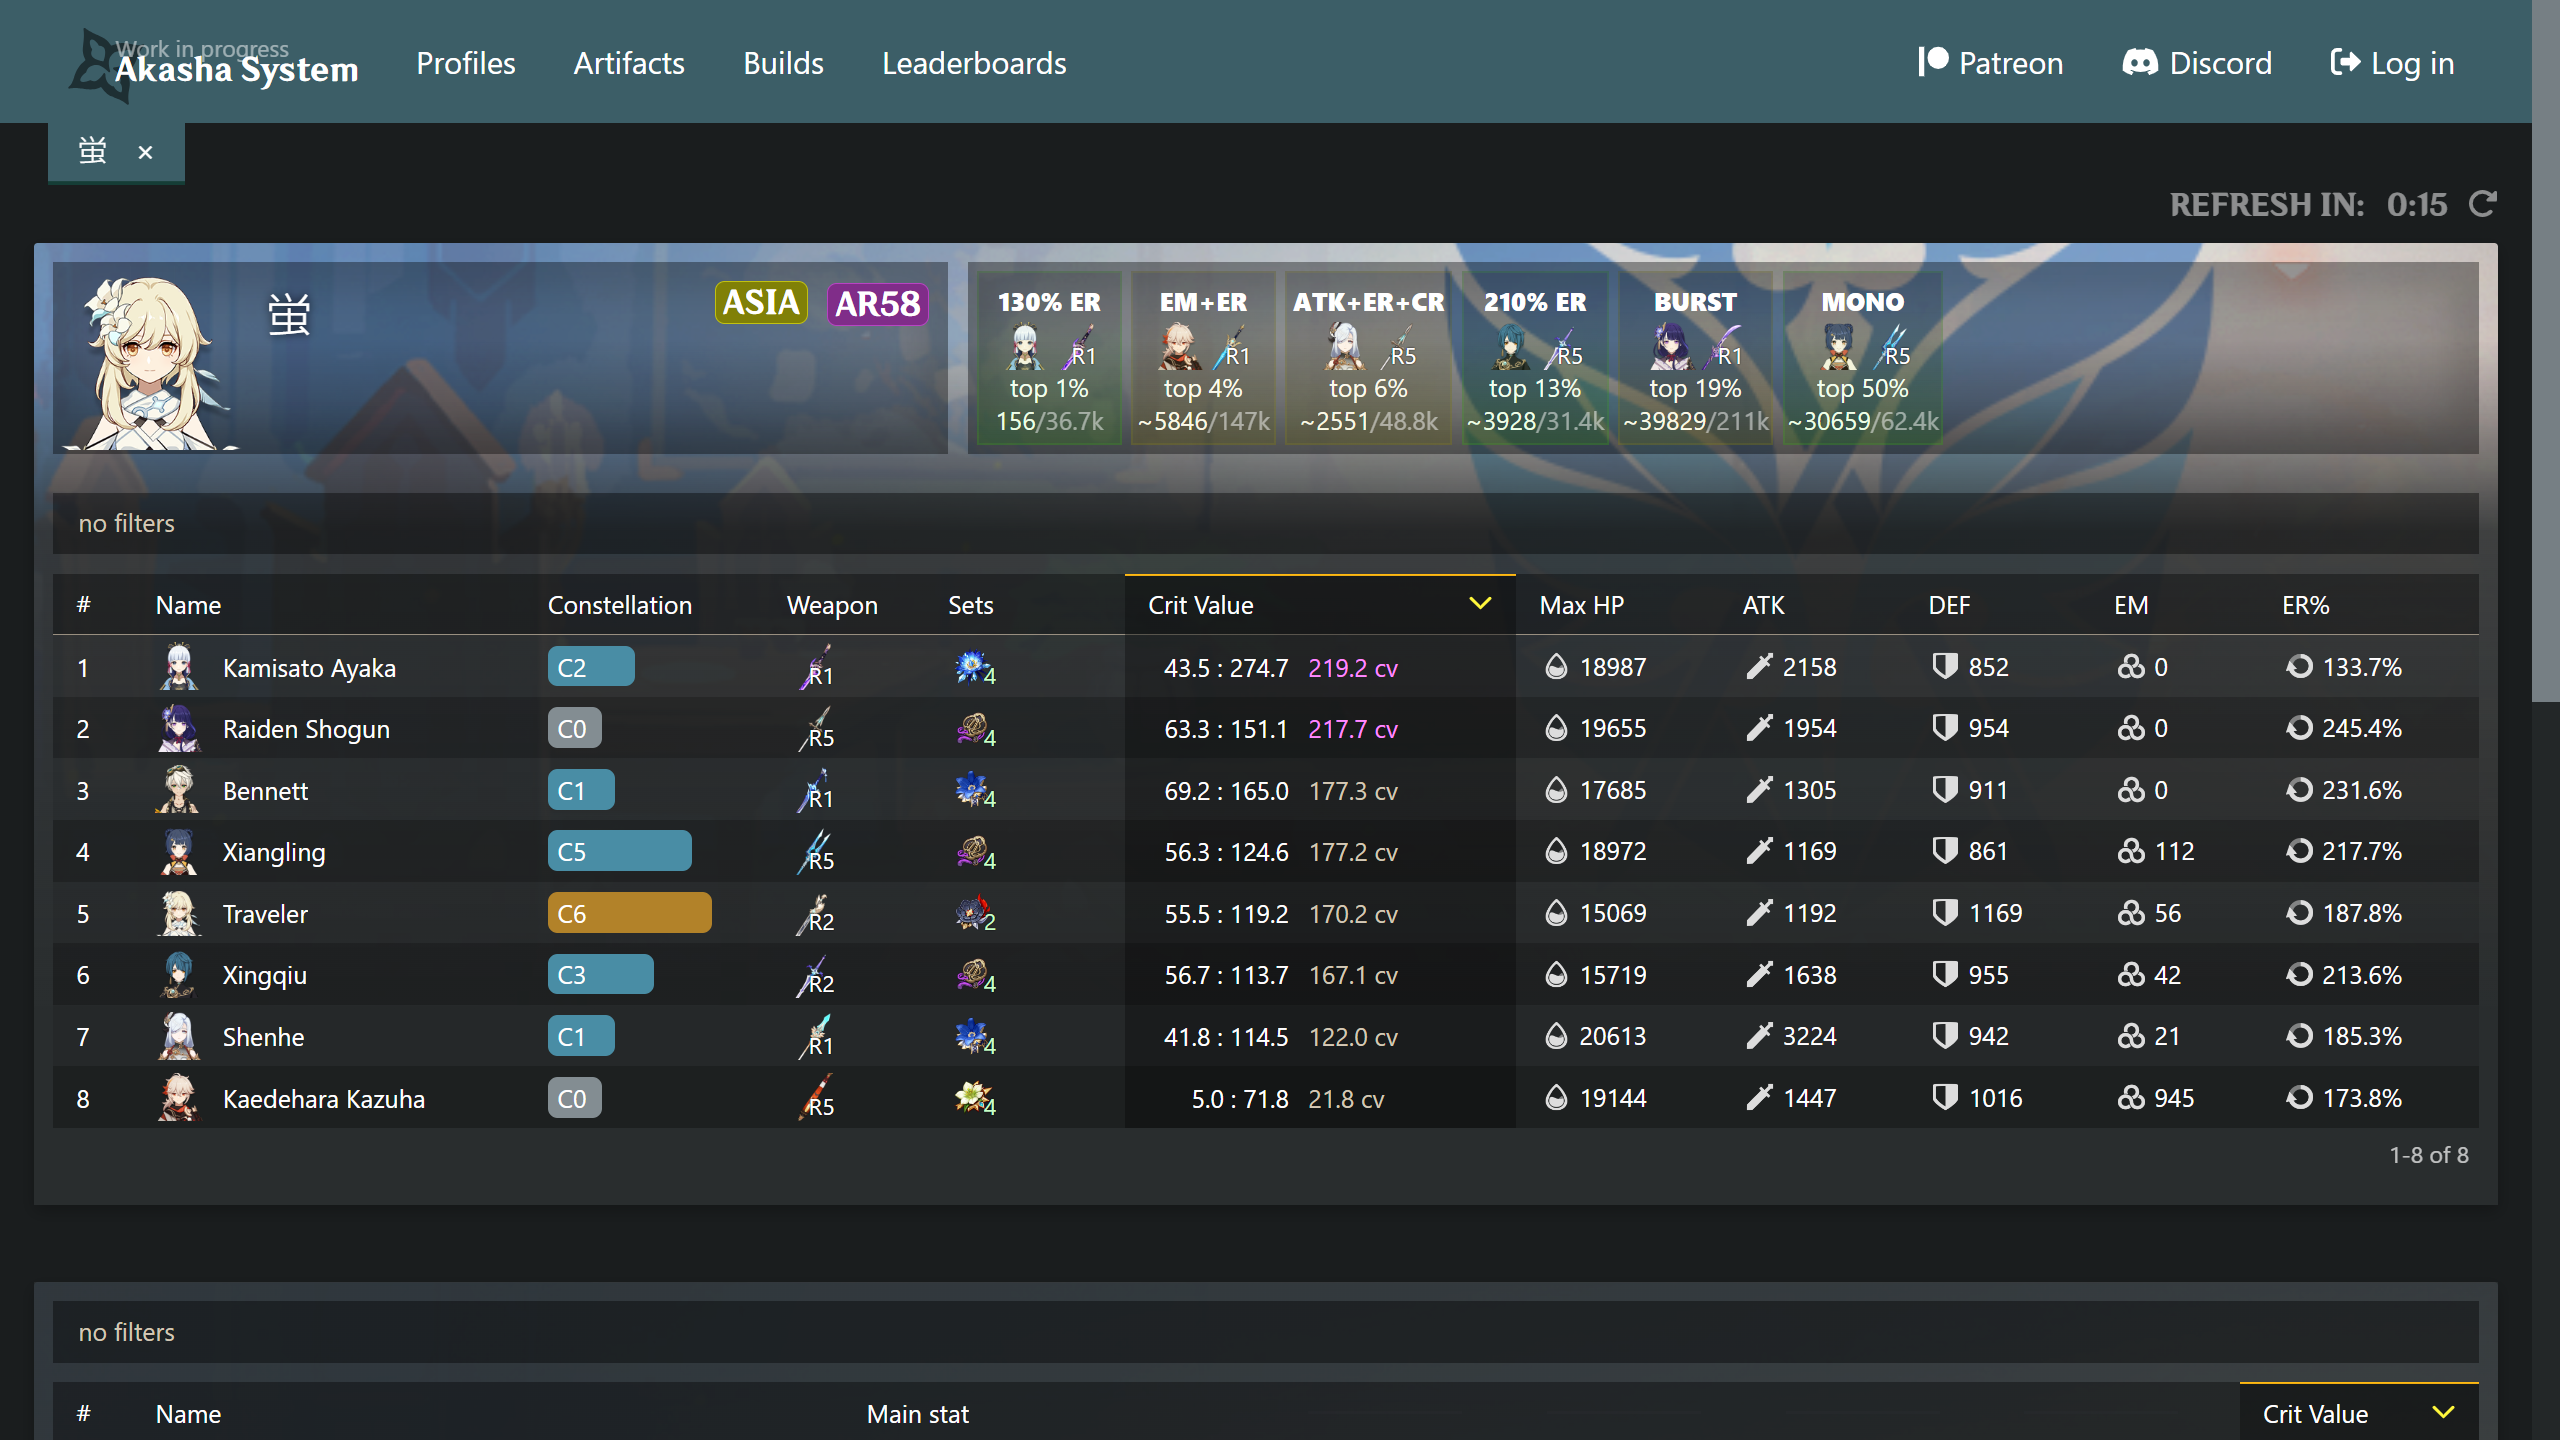Click Raiden Shogun's C0 constellation badge
Image resolution: width=2560 pixels, height=1440 pixels.
coord(574,728)
